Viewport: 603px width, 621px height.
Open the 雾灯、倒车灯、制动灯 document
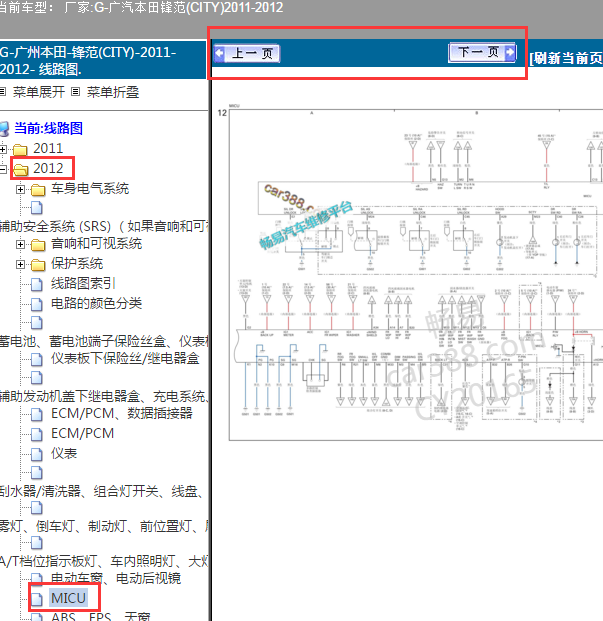(104, 527)
